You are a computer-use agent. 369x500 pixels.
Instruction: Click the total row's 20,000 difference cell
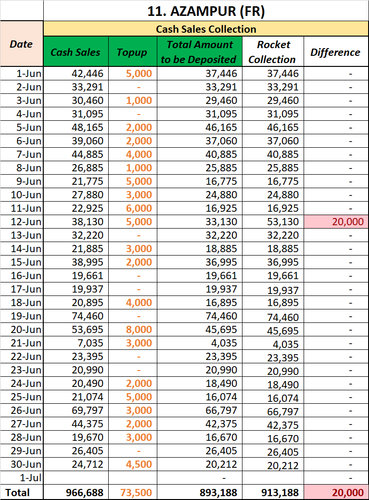(336, 492)
